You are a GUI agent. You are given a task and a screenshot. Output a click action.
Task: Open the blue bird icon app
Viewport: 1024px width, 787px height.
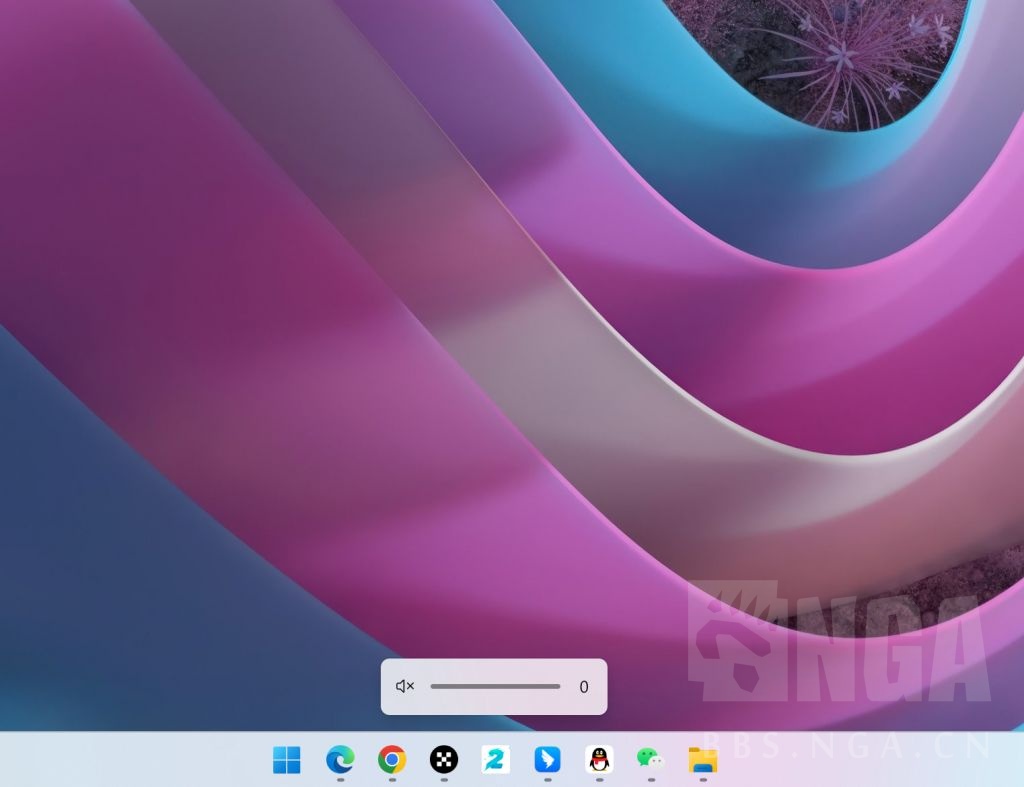click(547, 760)
